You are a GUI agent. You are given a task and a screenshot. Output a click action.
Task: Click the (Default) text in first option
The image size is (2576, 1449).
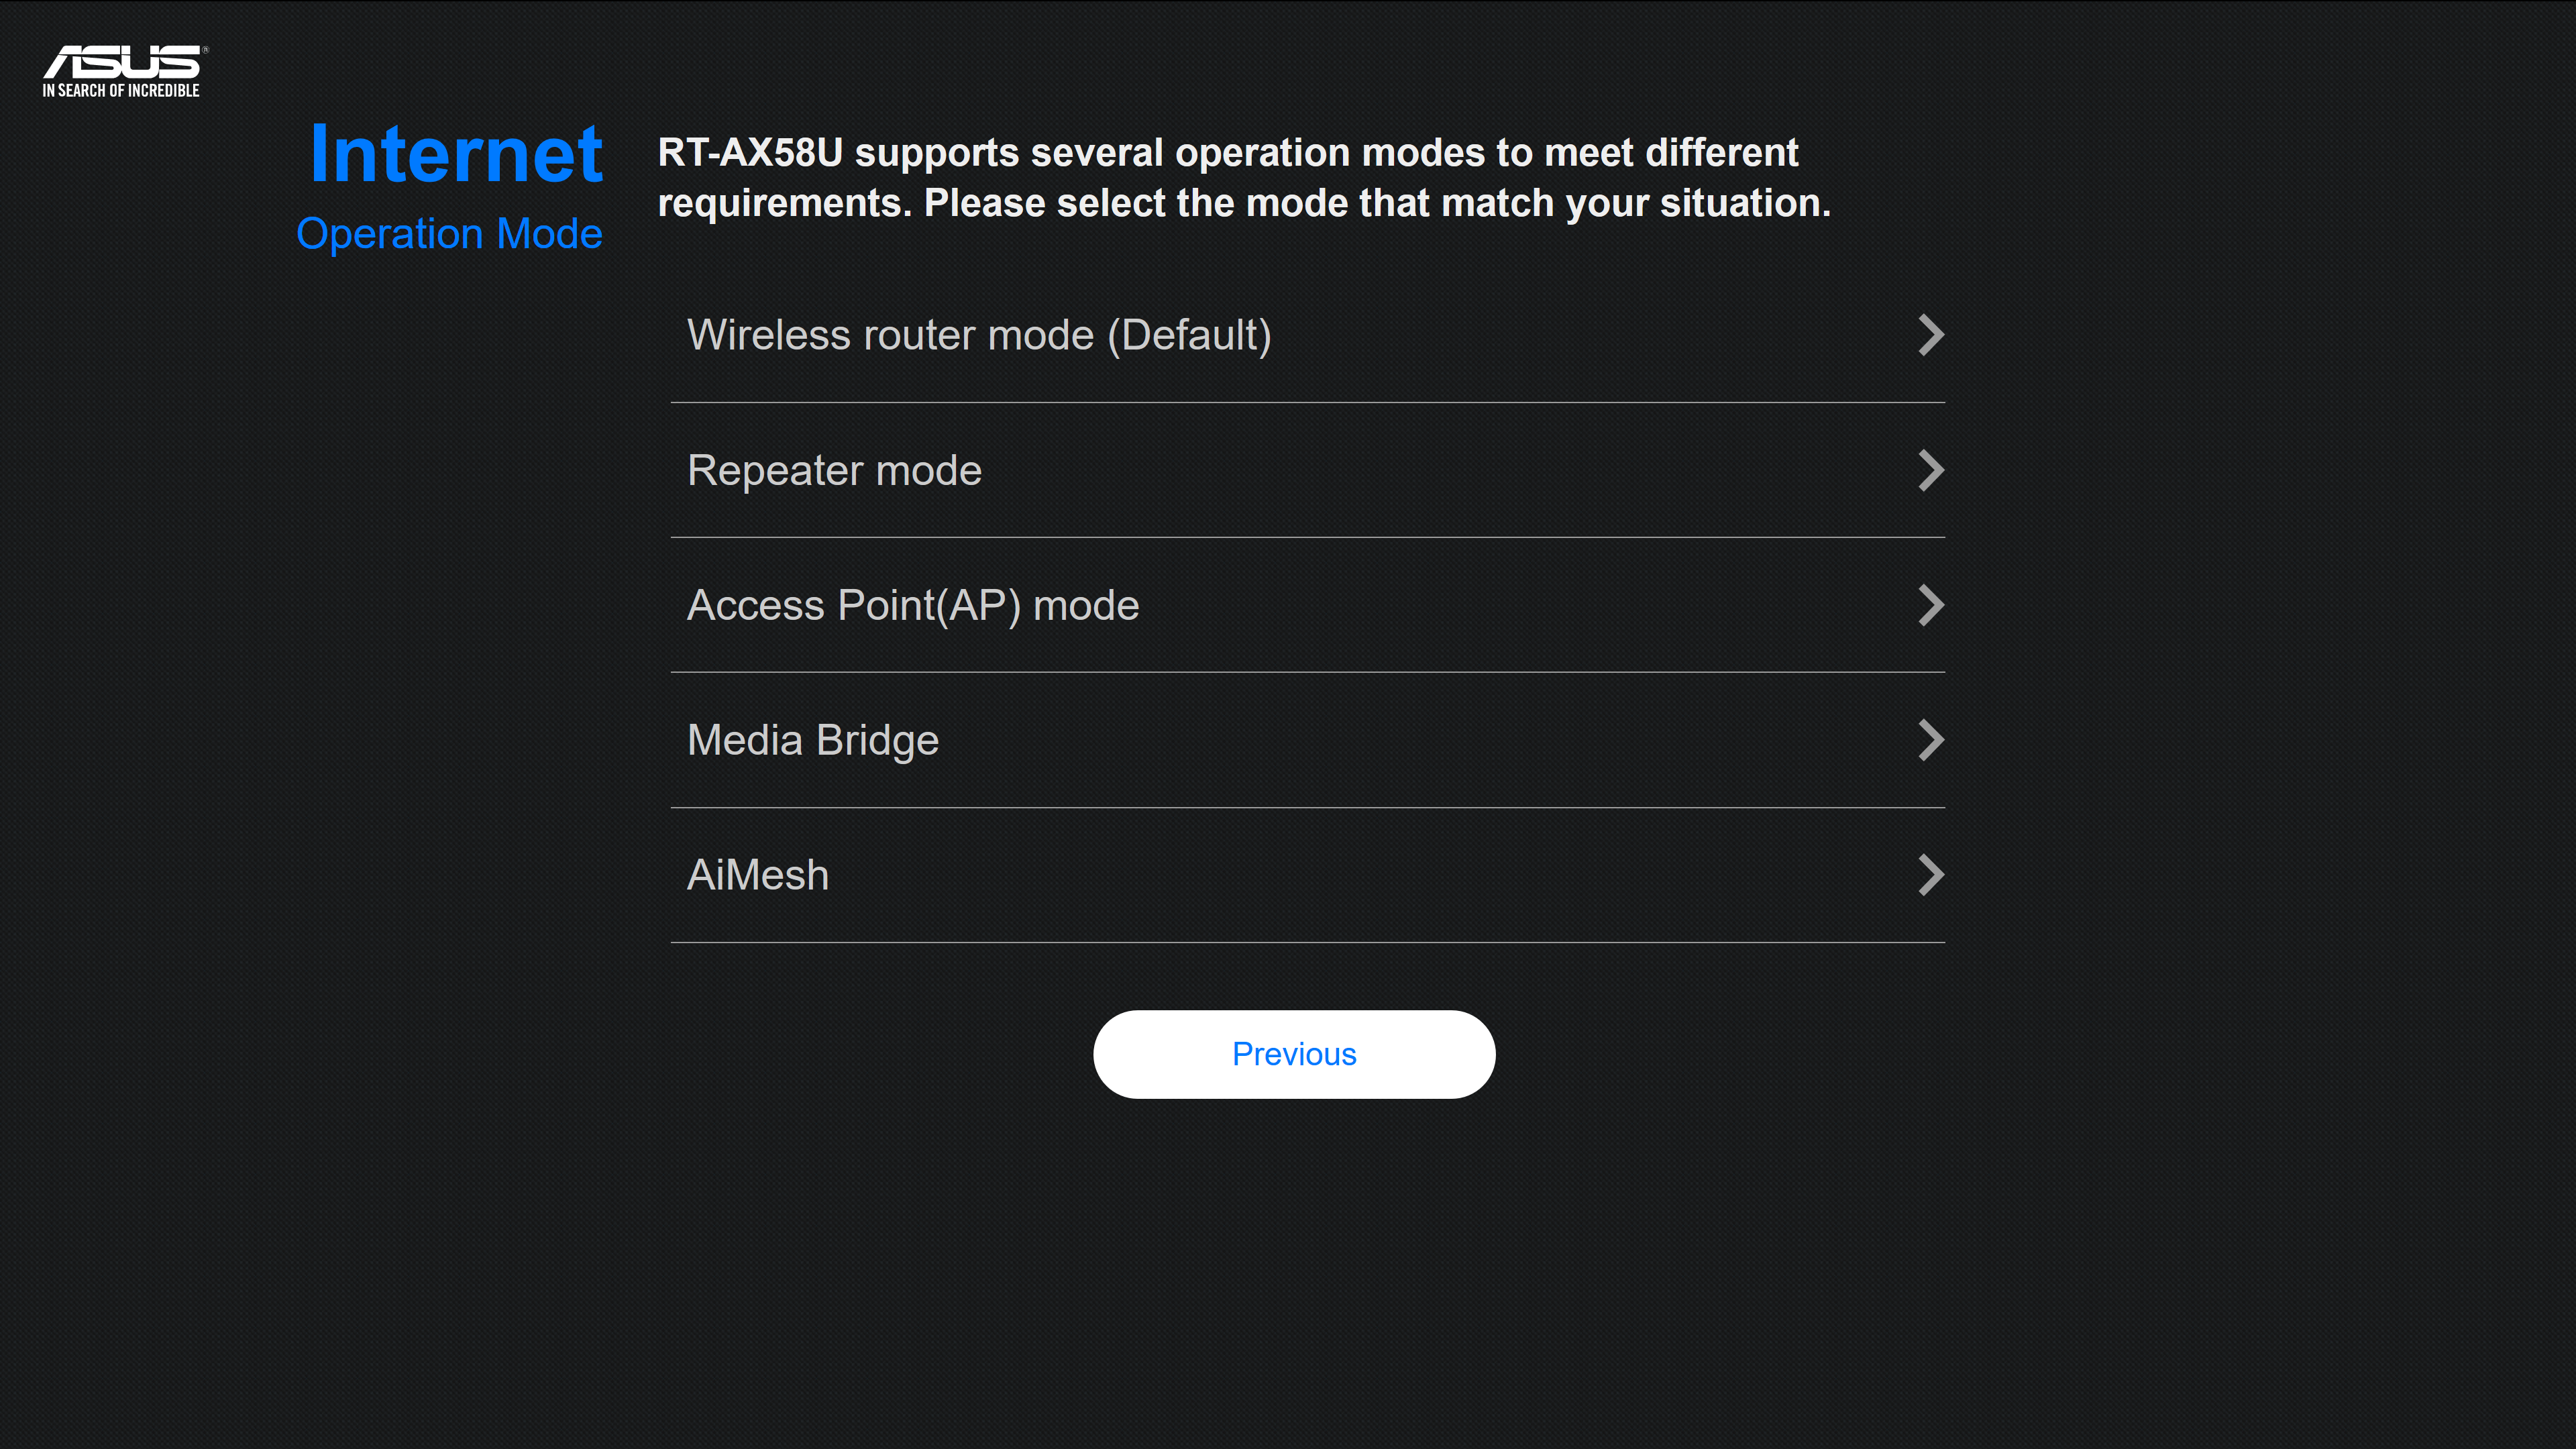1189,335
